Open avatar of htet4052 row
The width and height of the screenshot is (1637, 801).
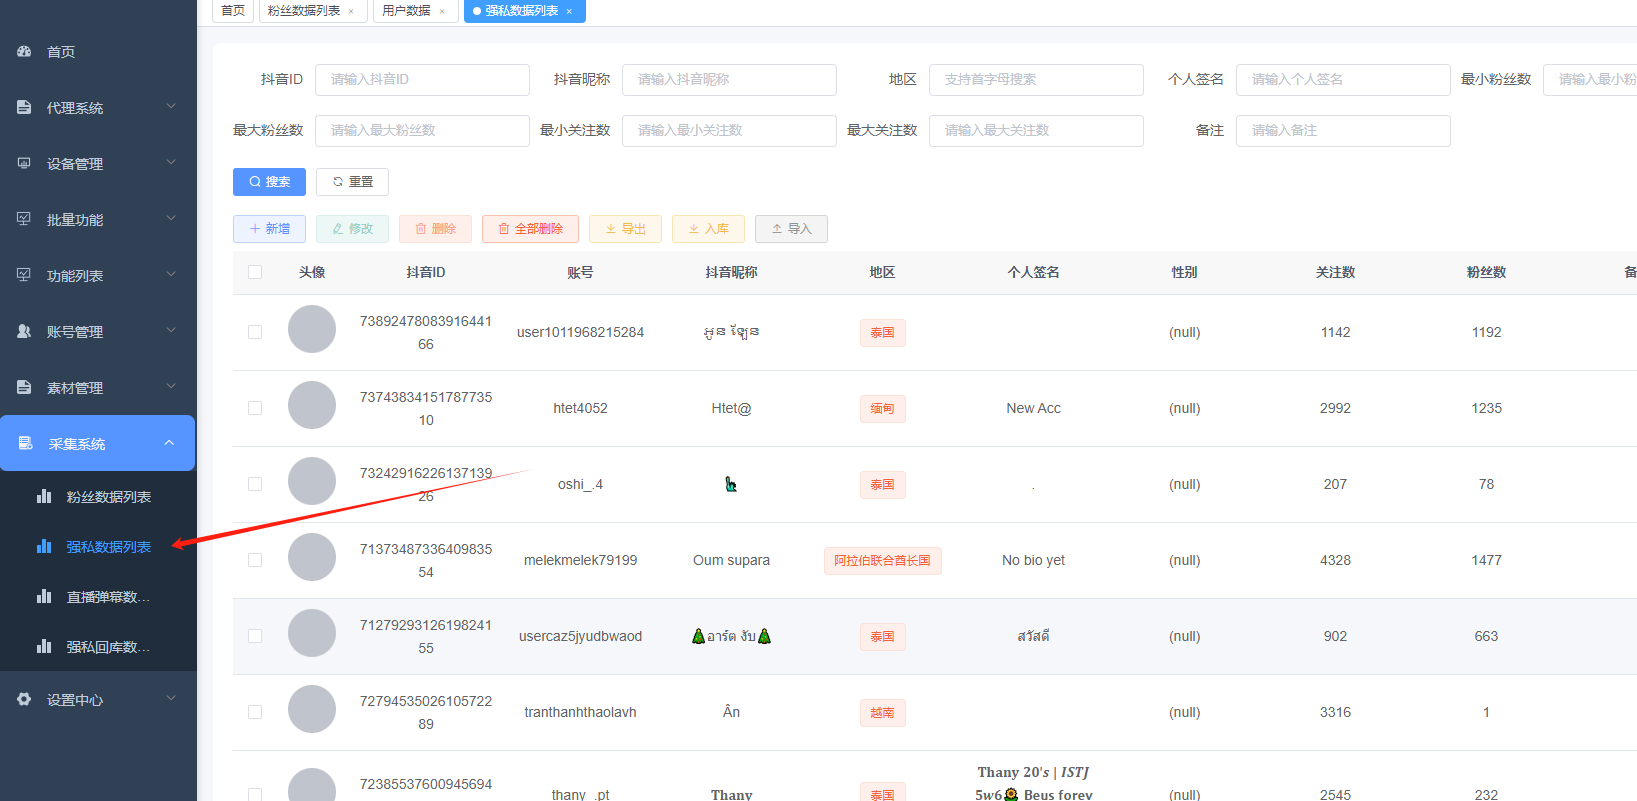[312, 405]
